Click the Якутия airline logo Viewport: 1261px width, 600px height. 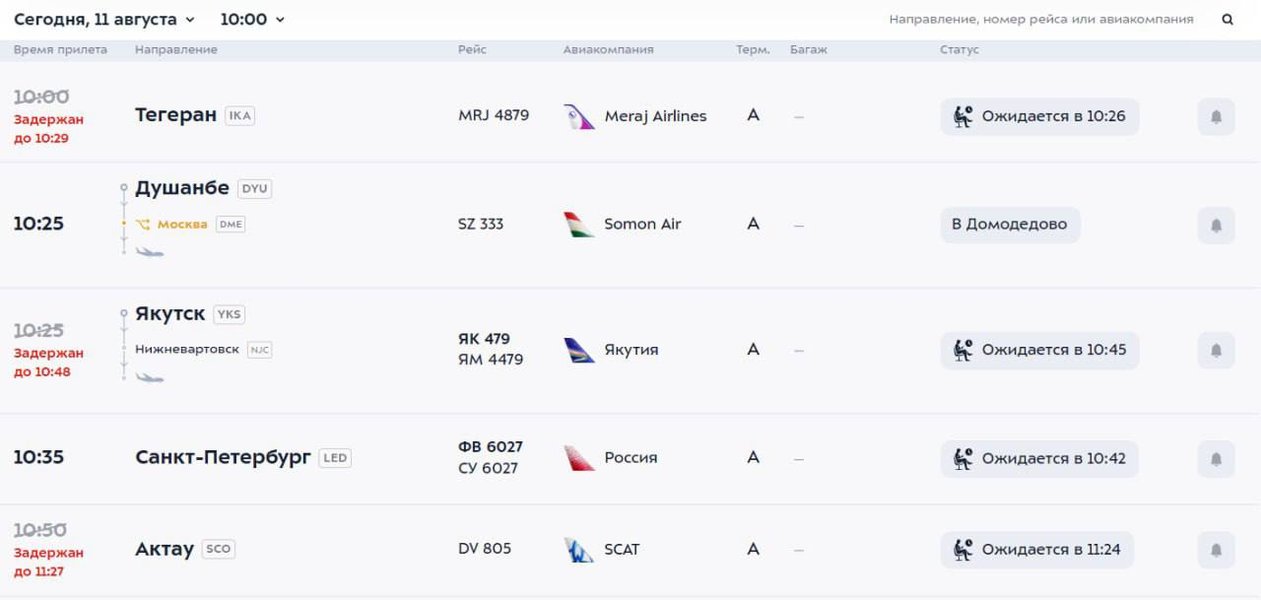(579, 350)
